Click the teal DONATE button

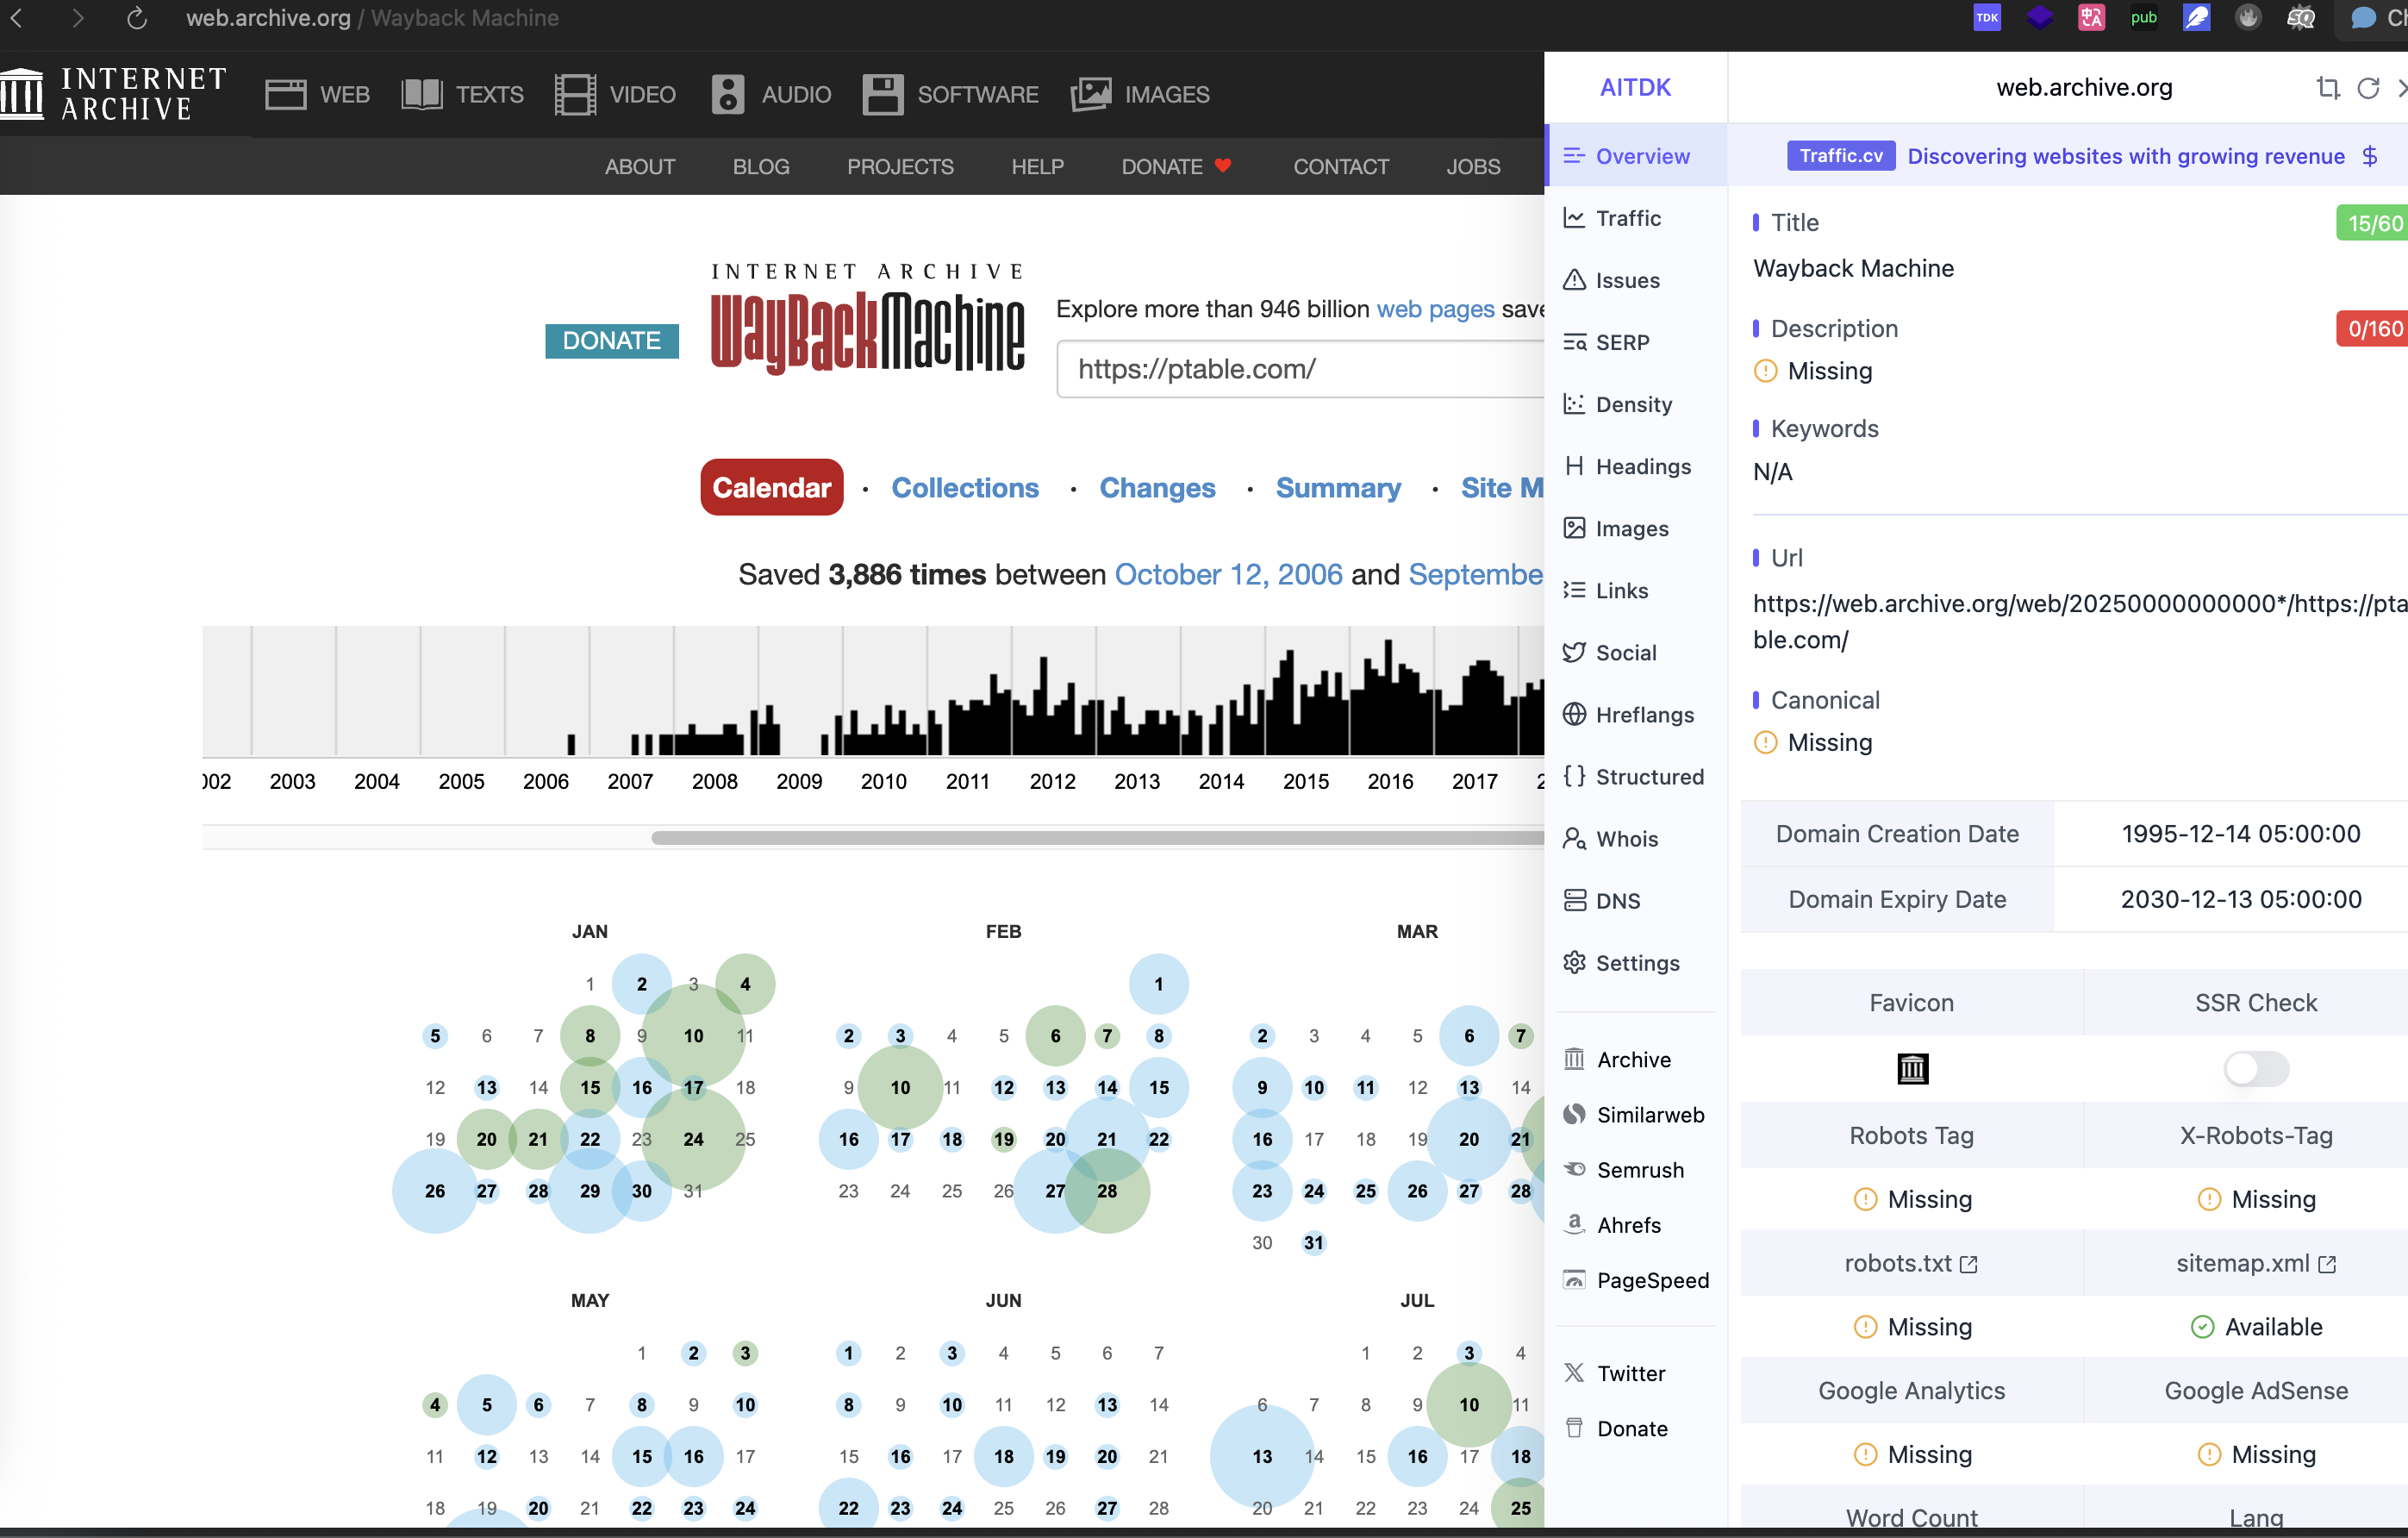click(611, 341)
